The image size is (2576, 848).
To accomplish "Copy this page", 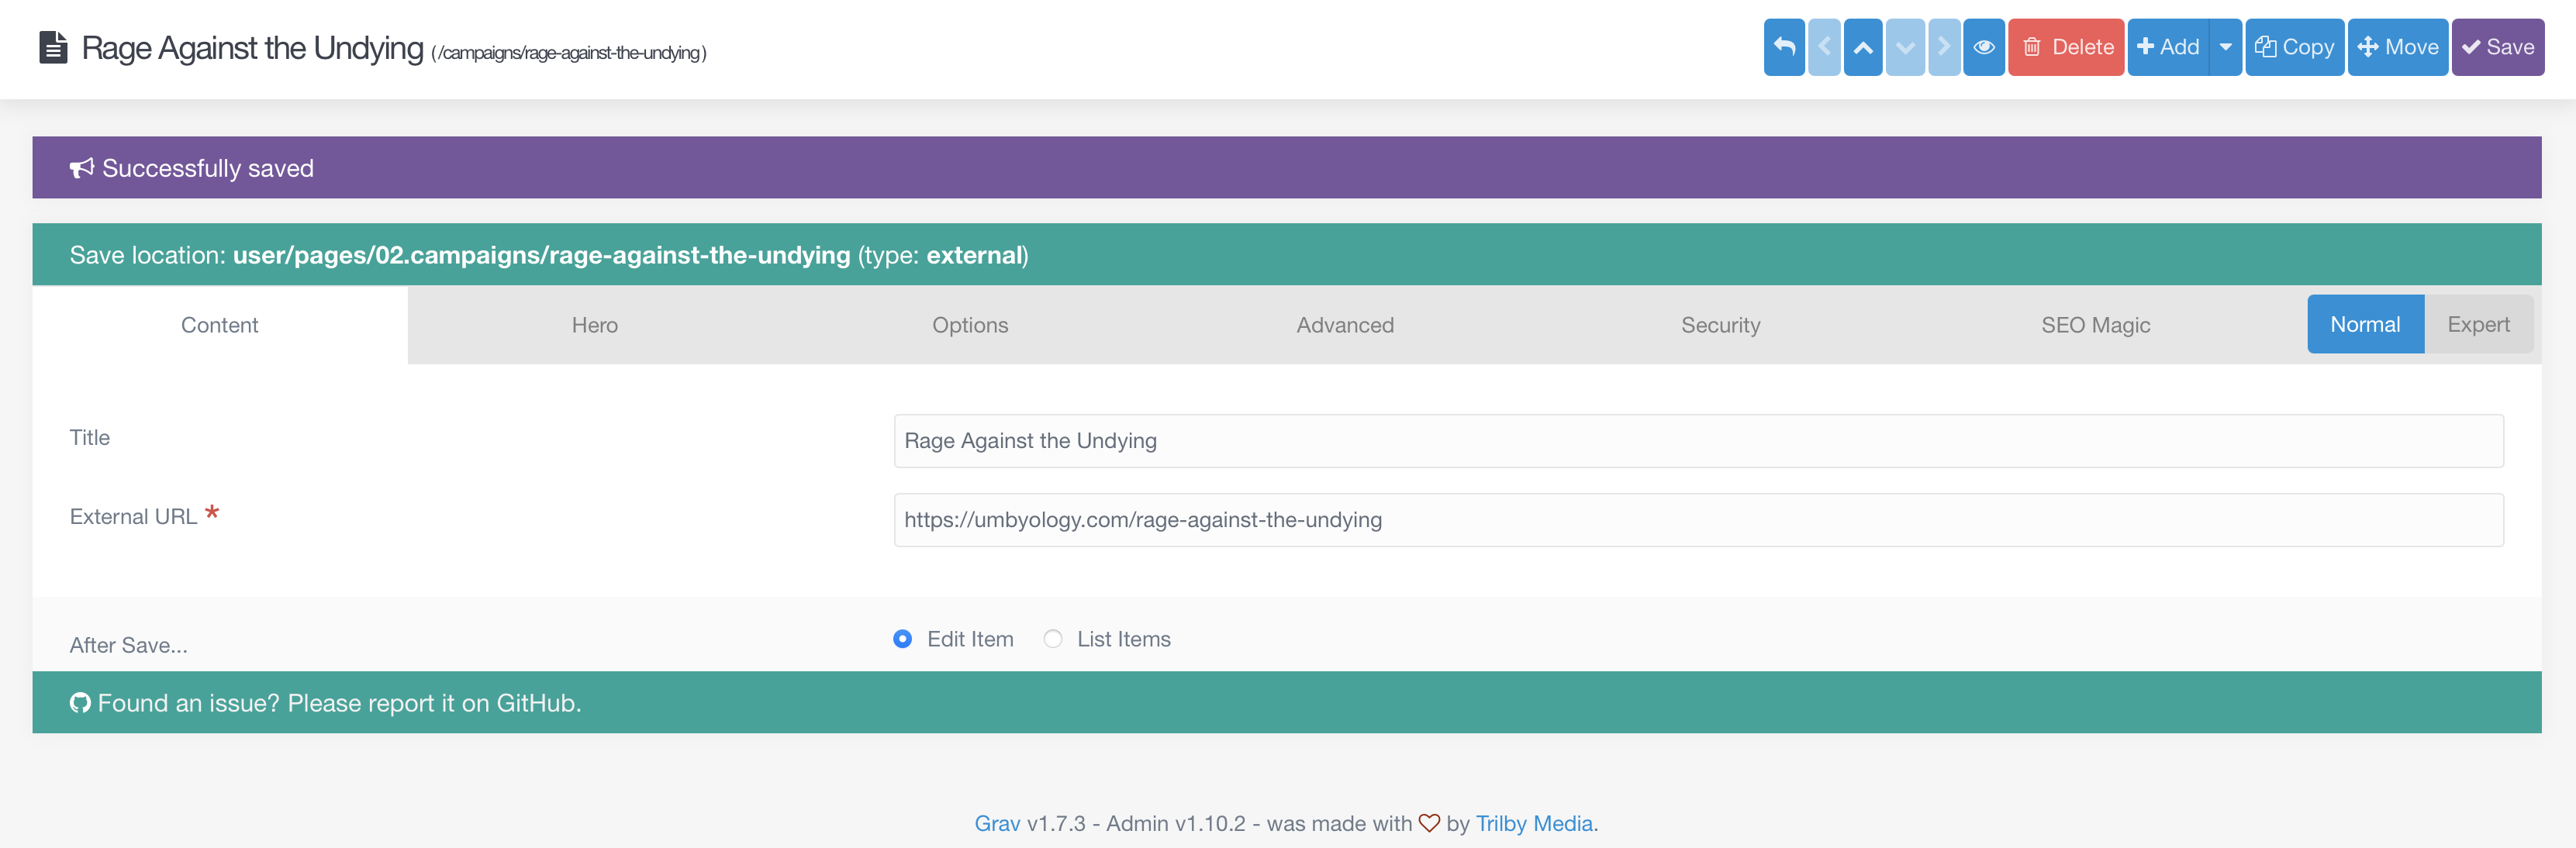I will pyautogui.click(x=2294, y=47).
